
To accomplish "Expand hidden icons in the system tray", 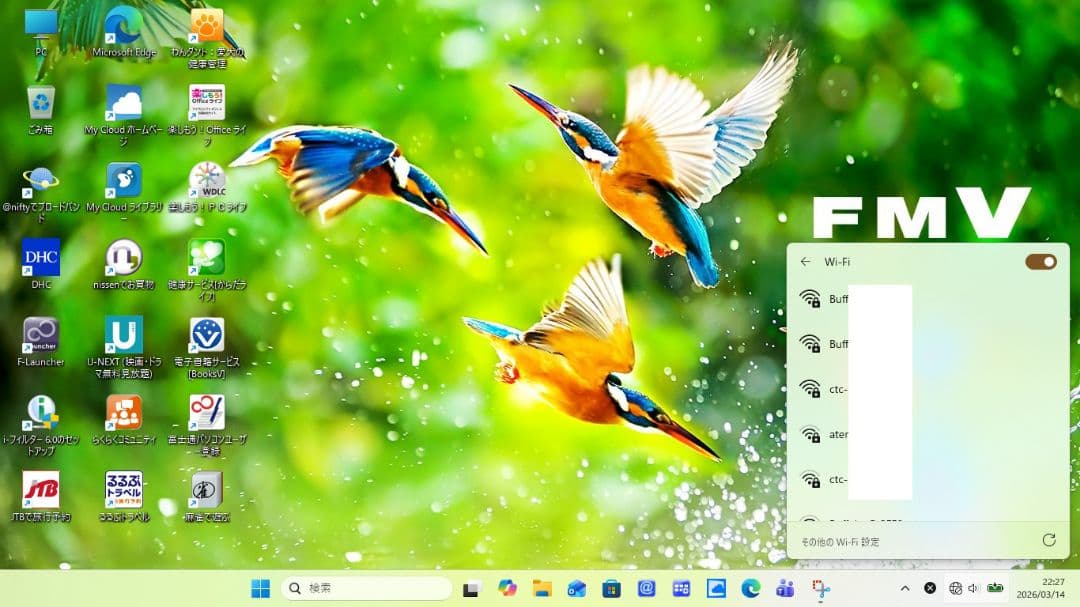I will tap(903, 588).
